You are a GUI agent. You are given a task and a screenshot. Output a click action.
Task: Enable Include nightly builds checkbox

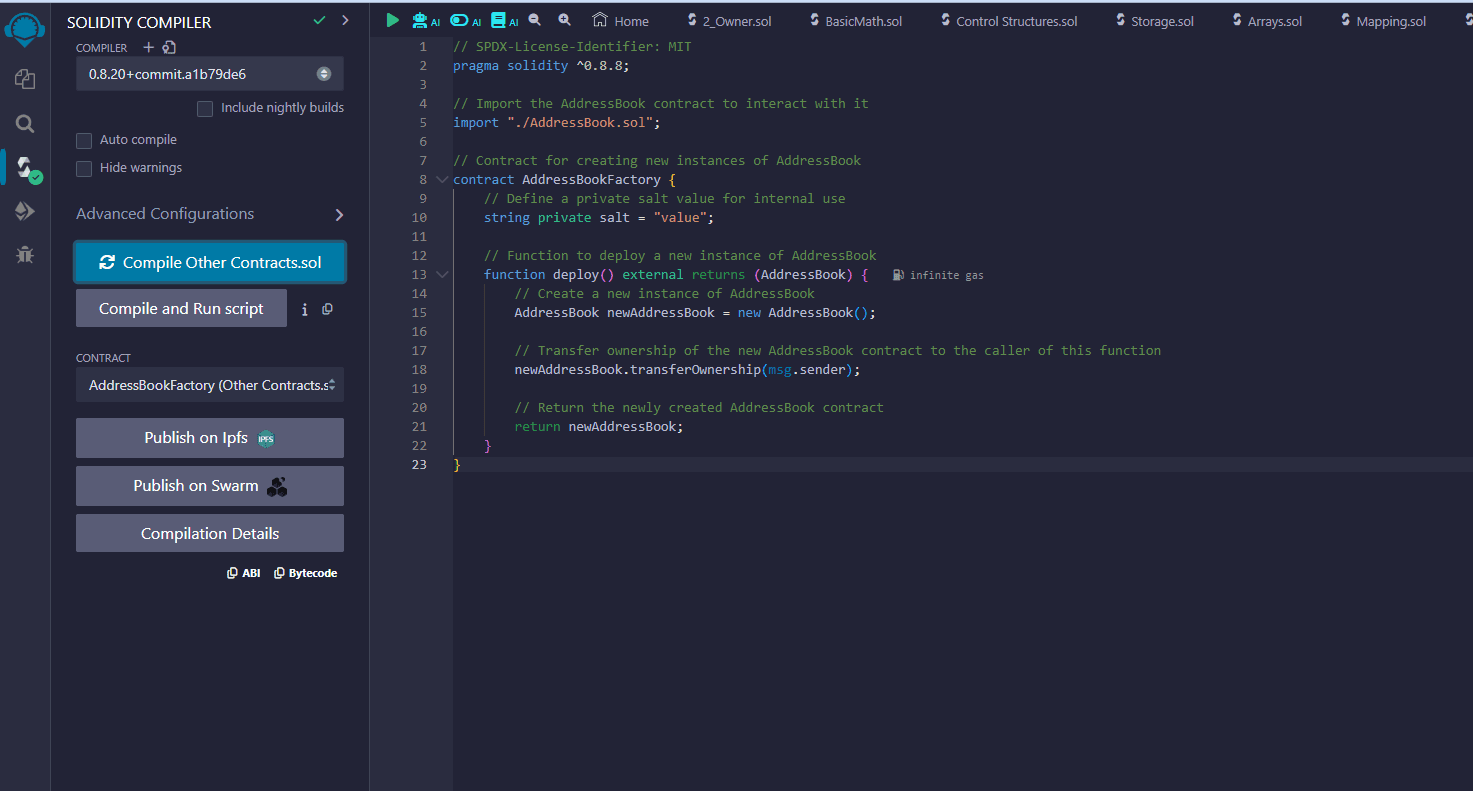coord(205,108)
